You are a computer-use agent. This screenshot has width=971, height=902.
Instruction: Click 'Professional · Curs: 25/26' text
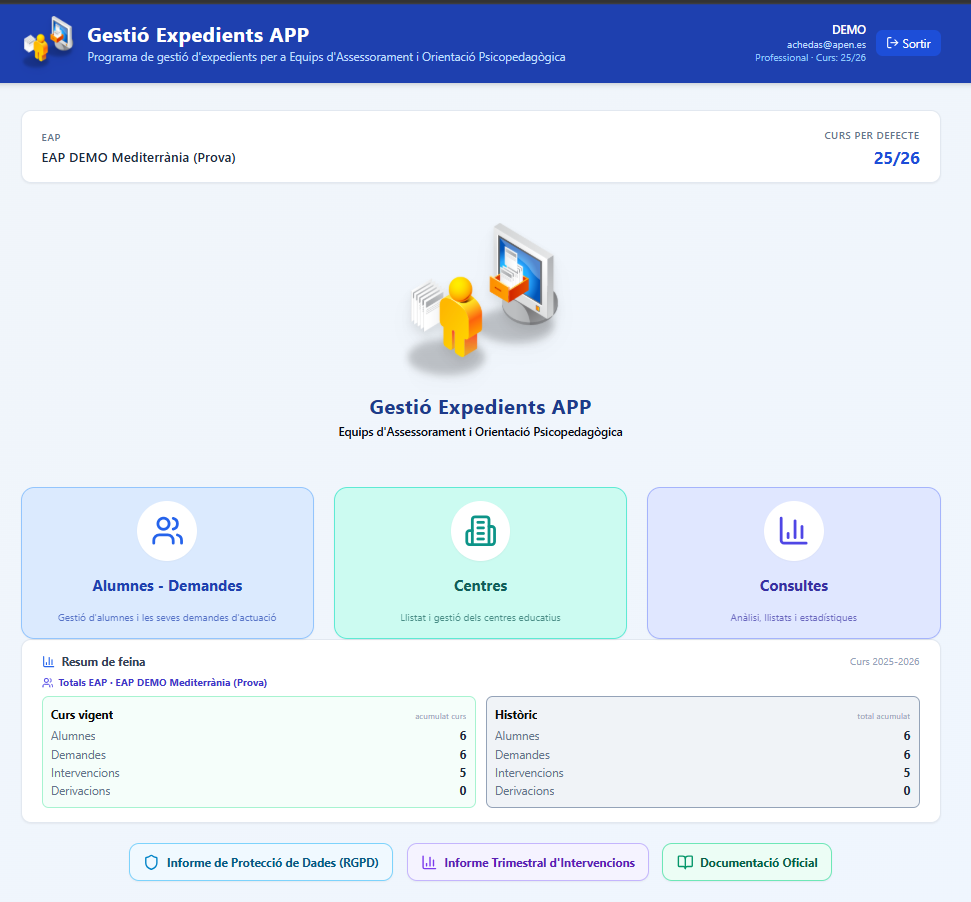(x=810, y=58)
